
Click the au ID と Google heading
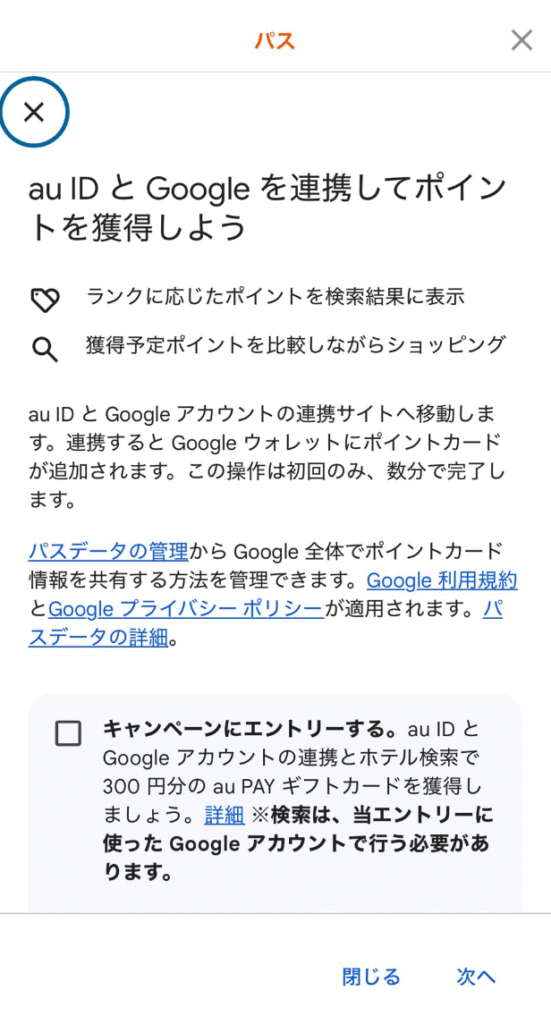tap(267, 208)
